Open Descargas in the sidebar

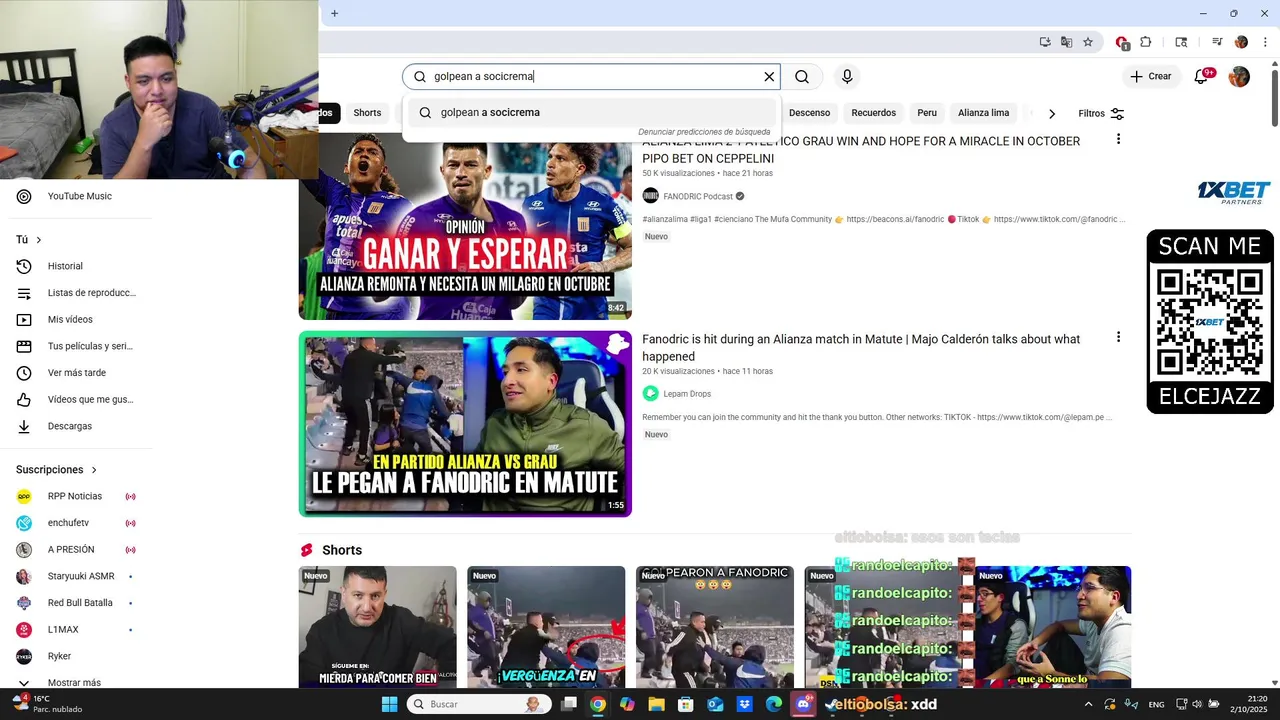(x=69, y=426)
